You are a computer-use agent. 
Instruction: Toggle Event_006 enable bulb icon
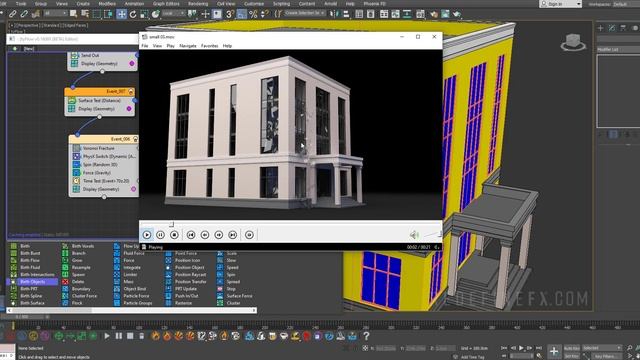pyautogui.click(x=135, y=139)
